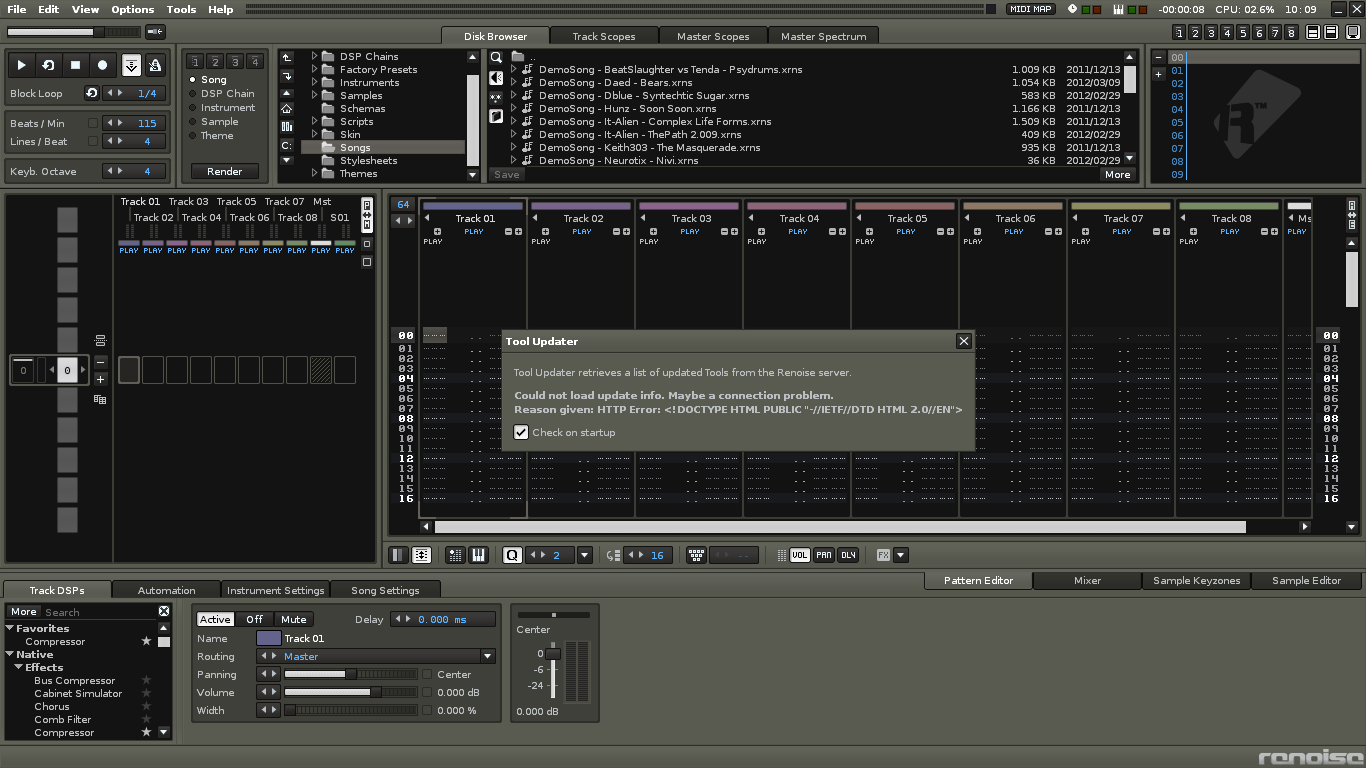Screen dimensions: 1366x768
Task: Collapse the Favorites section
Action: 10,628
